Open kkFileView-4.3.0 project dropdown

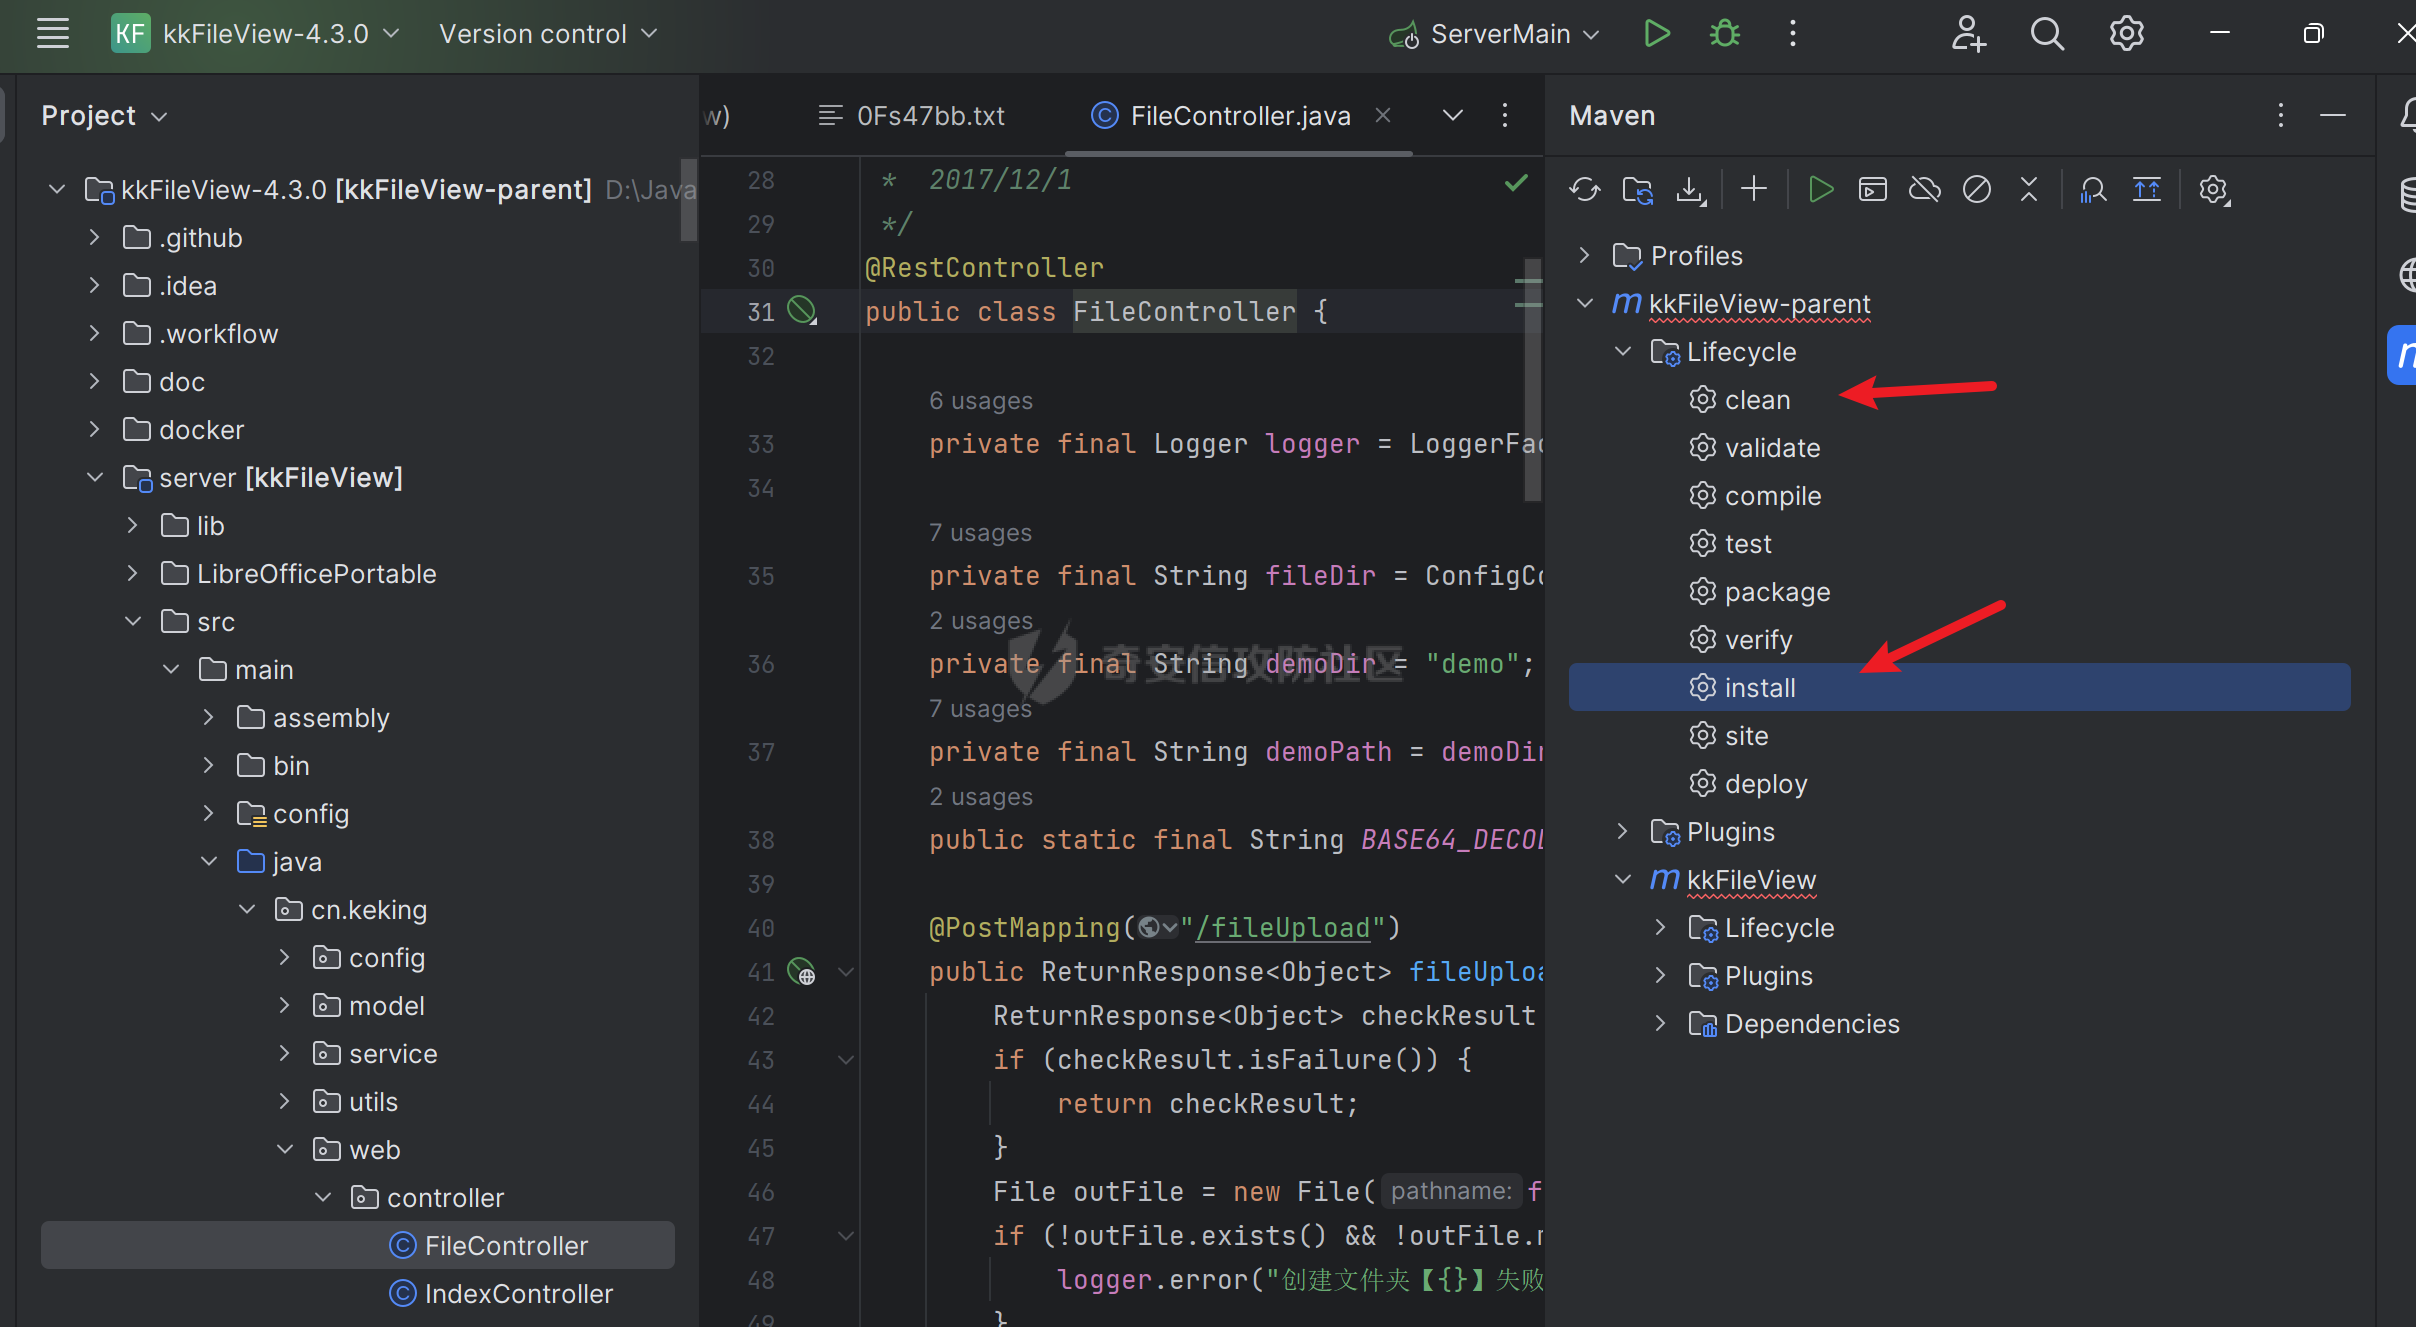click(255, 34)
